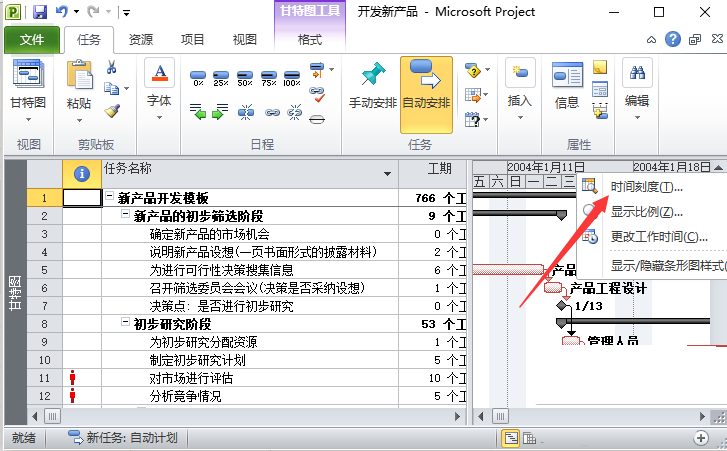Open the 格式 tab under Gantt tools
The width and height of the screenshot is (727, 451).
pyautogui.click(x=310, y=39)
